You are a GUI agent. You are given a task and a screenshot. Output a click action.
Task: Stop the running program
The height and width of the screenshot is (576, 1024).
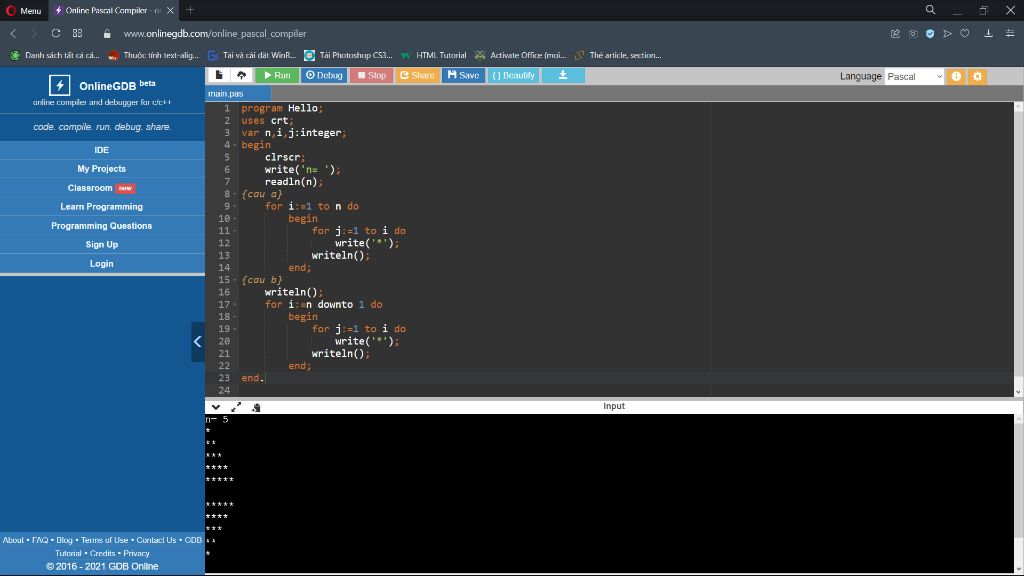point(372,75)
